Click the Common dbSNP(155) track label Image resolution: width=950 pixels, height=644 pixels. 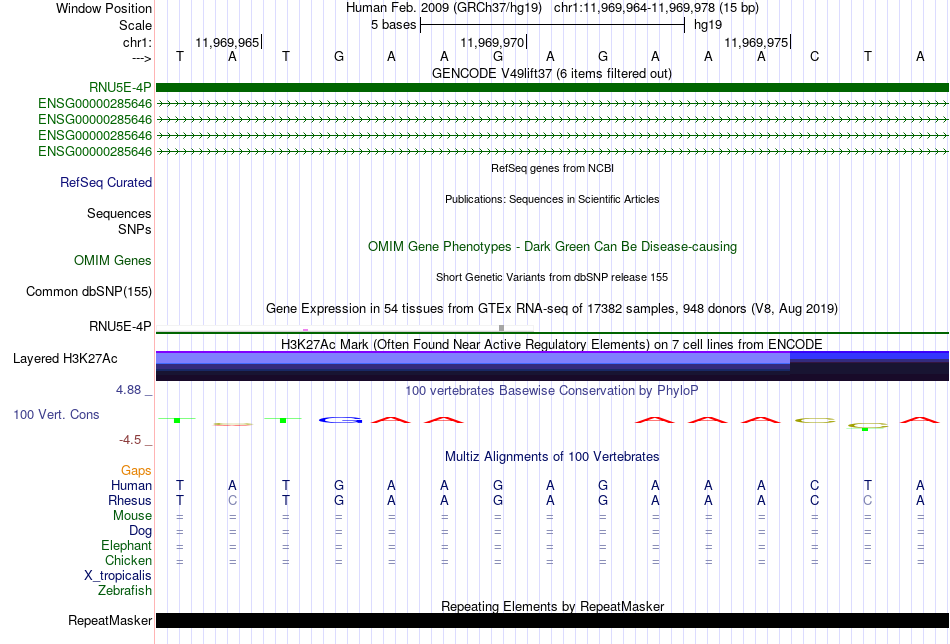click(x=89, y=291)
